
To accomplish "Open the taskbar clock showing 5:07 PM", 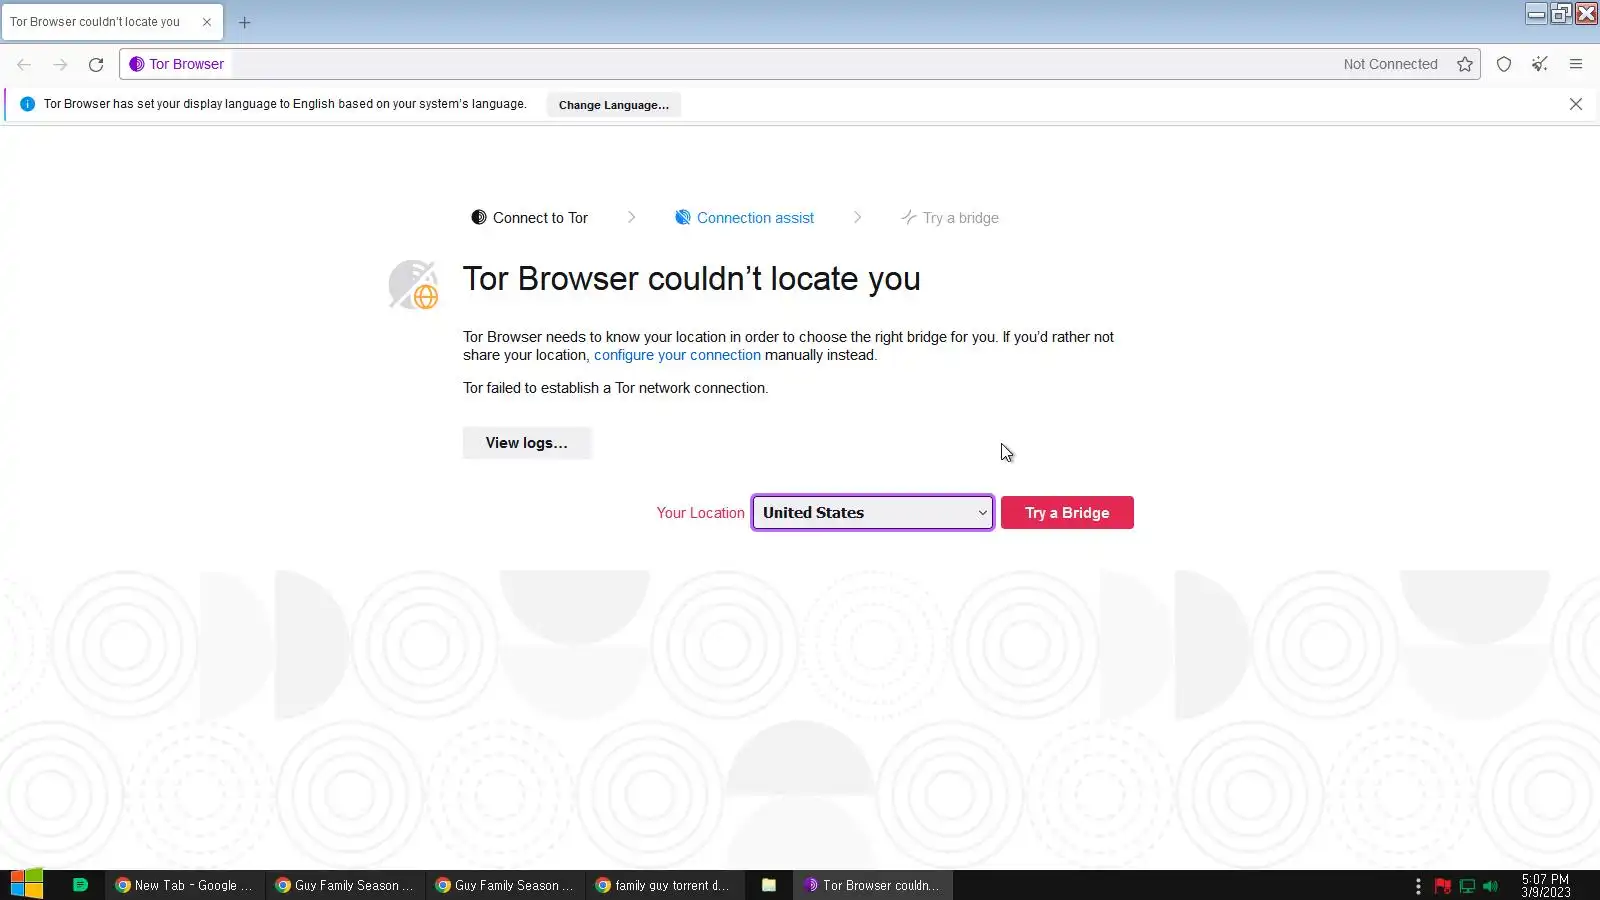I will [x=1546, y=886].
